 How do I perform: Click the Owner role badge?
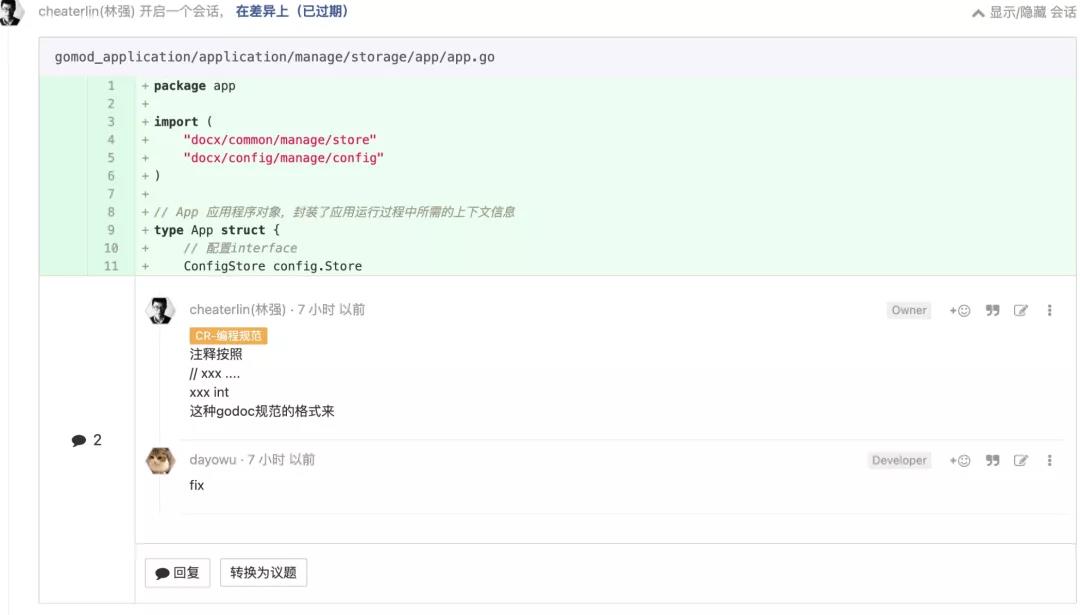tap(908, 311)
